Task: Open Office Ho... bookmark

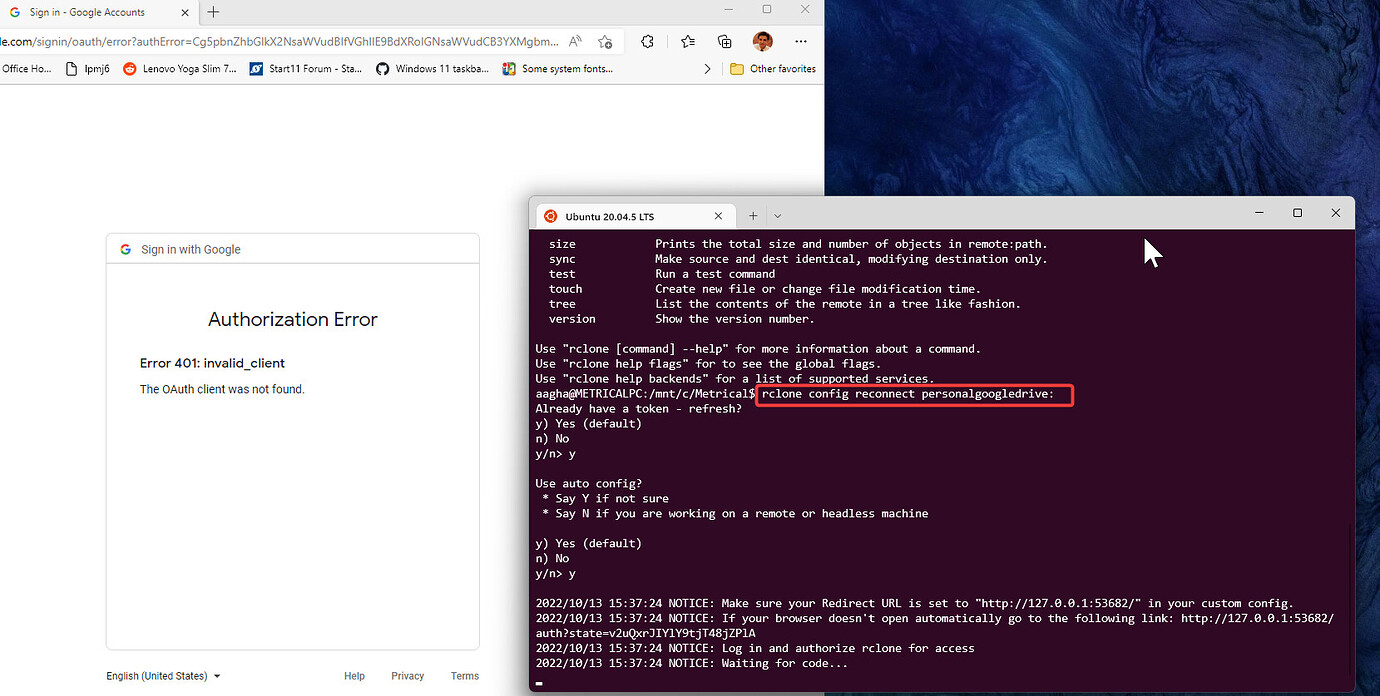Action: click(27, 69)
